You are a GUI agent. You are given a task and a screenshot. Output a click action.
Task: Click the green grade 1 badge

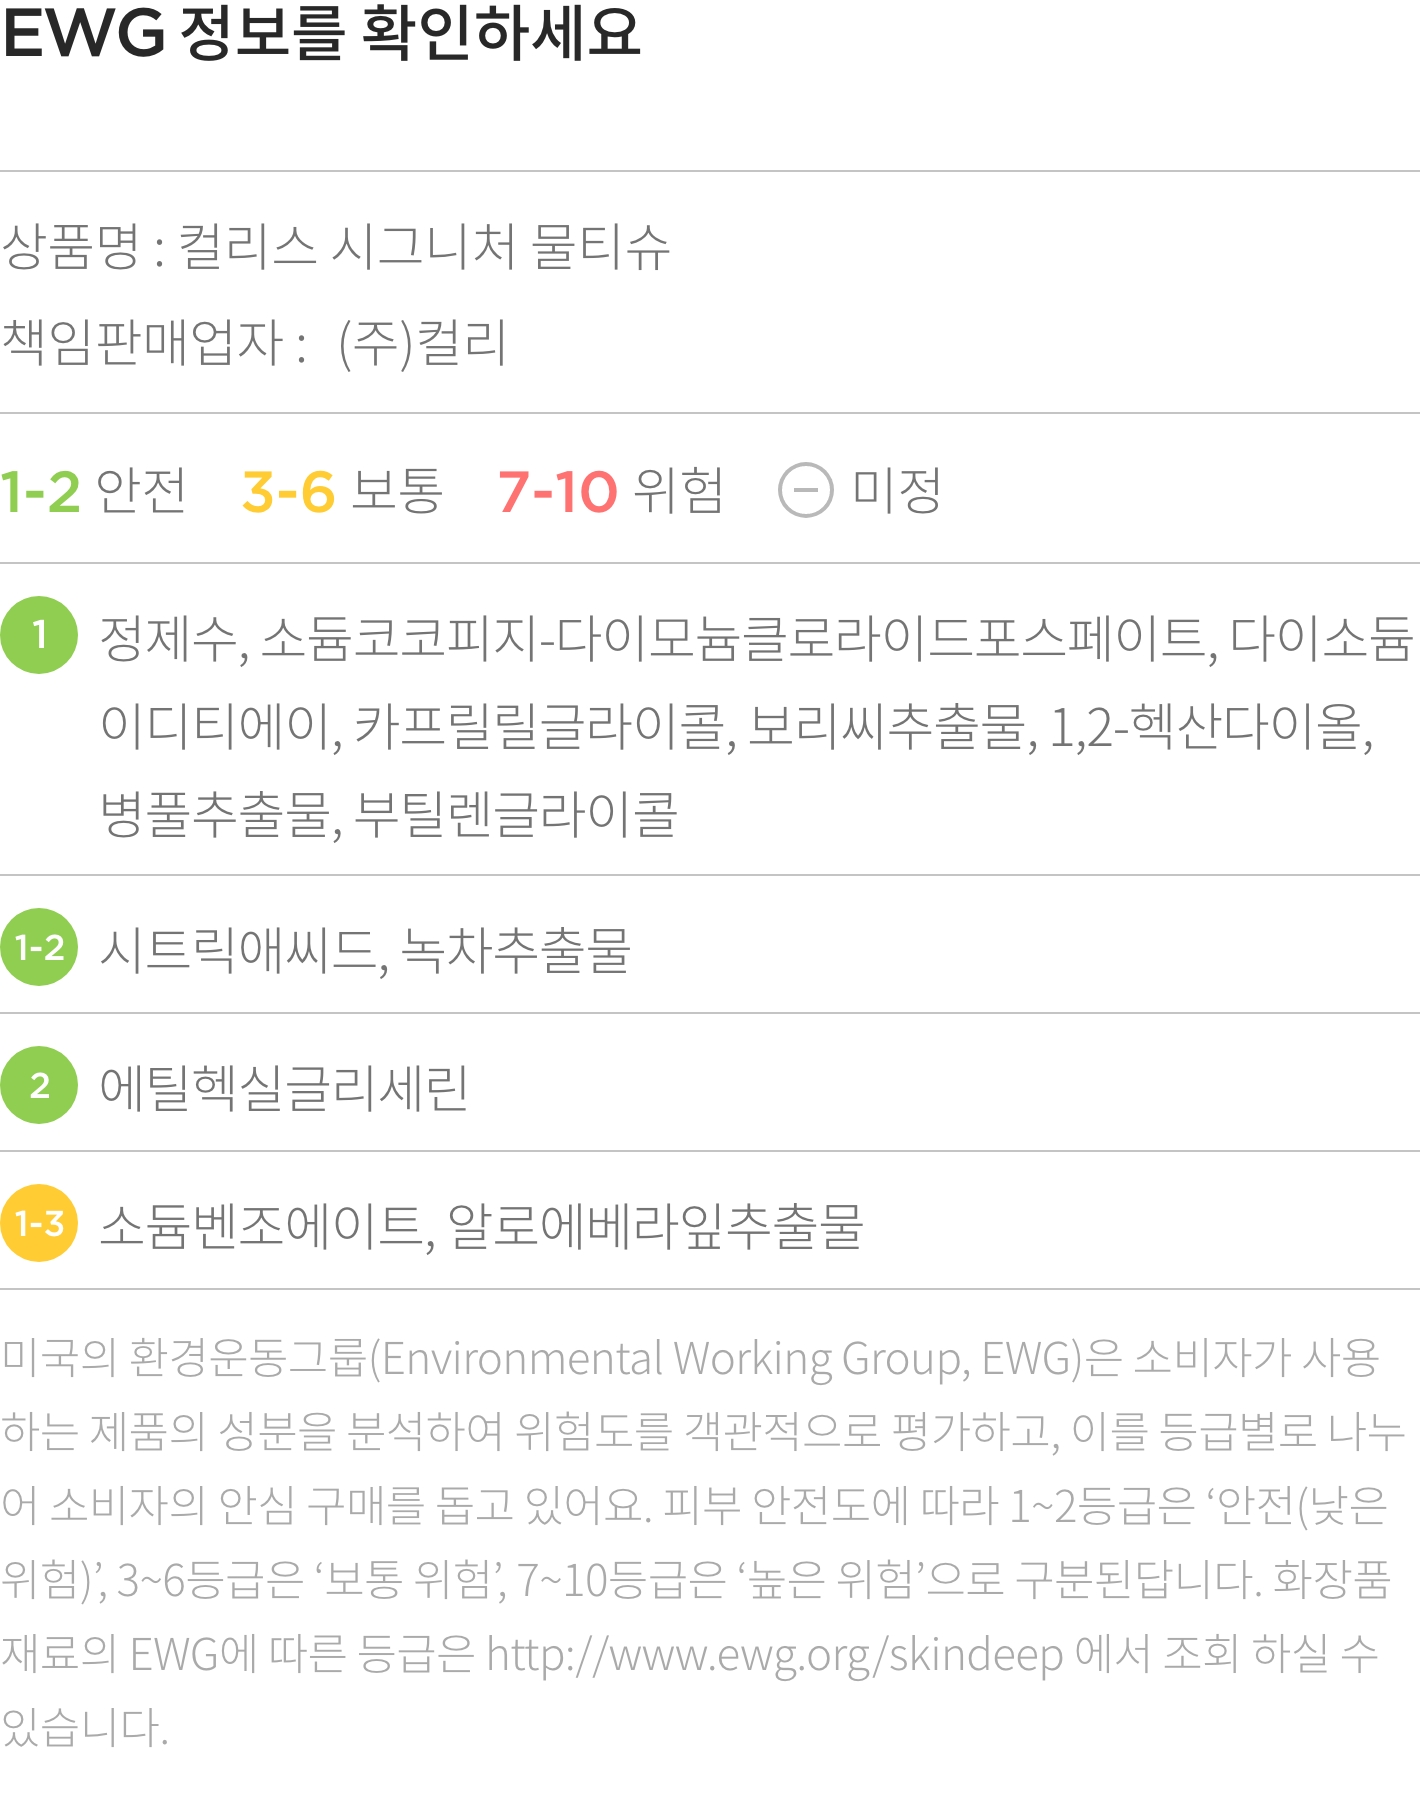[x=39, y=635]
